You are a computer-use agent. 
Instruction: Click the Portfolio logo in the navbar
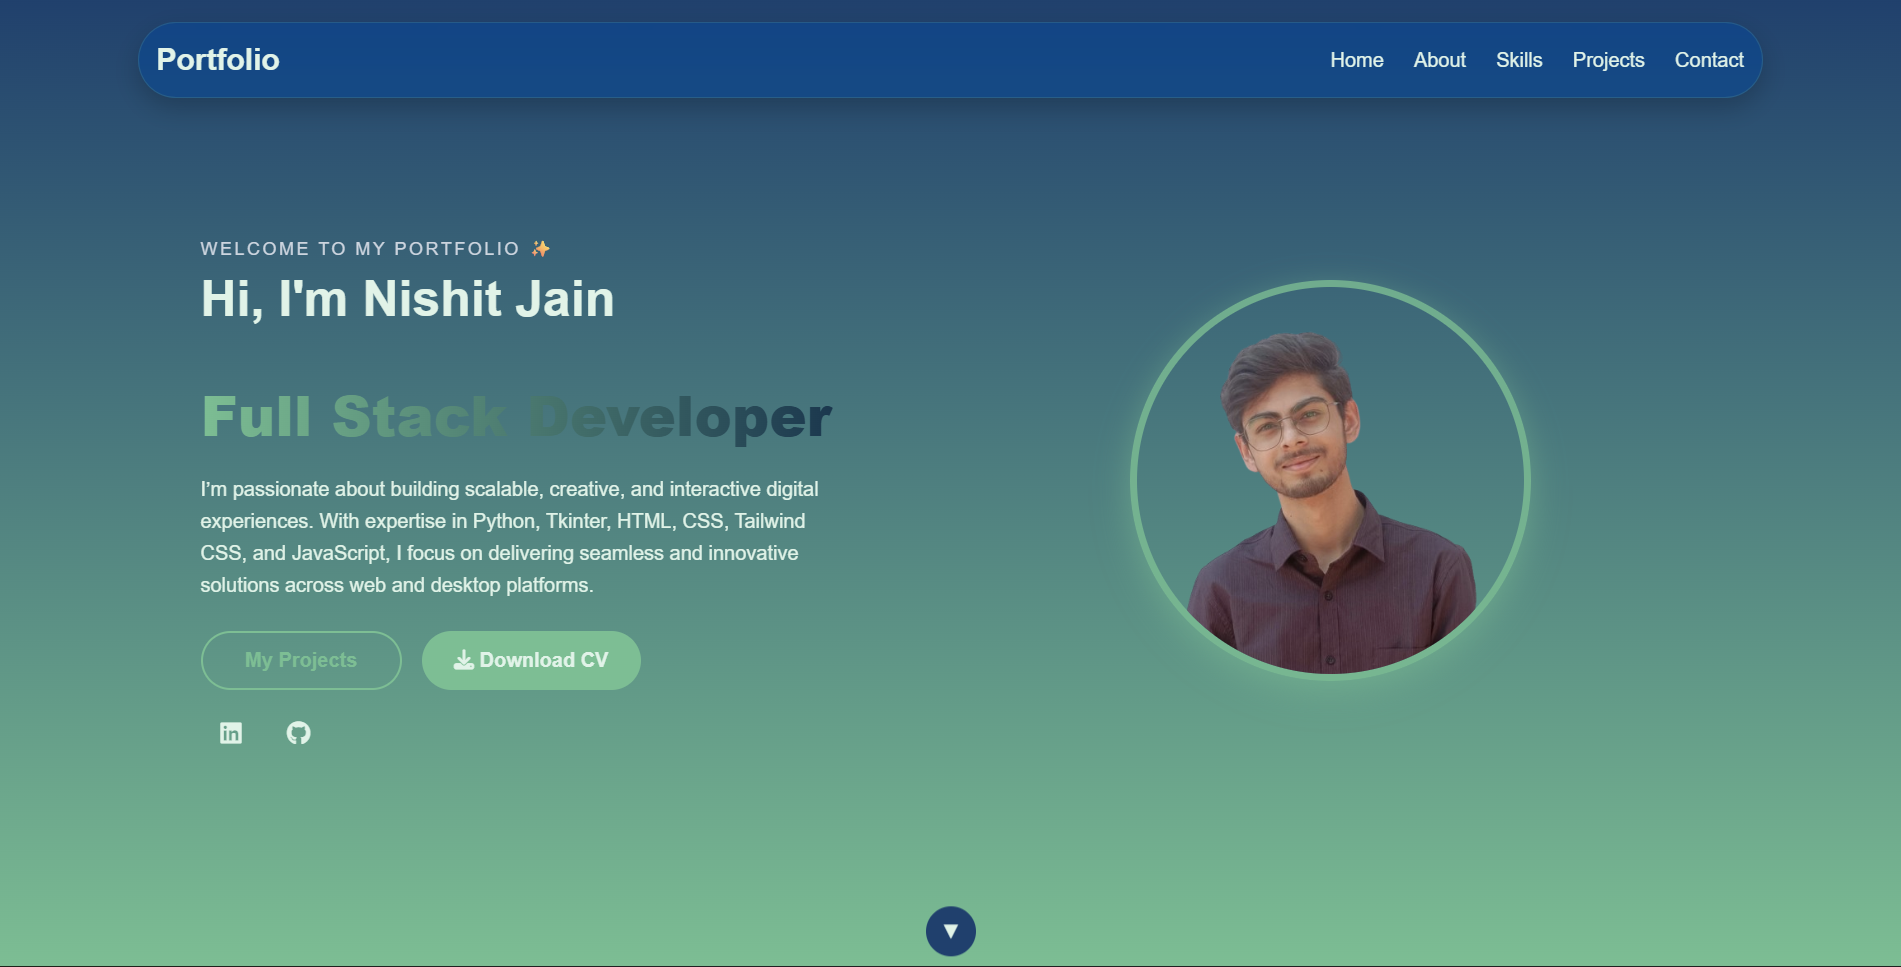218,60
